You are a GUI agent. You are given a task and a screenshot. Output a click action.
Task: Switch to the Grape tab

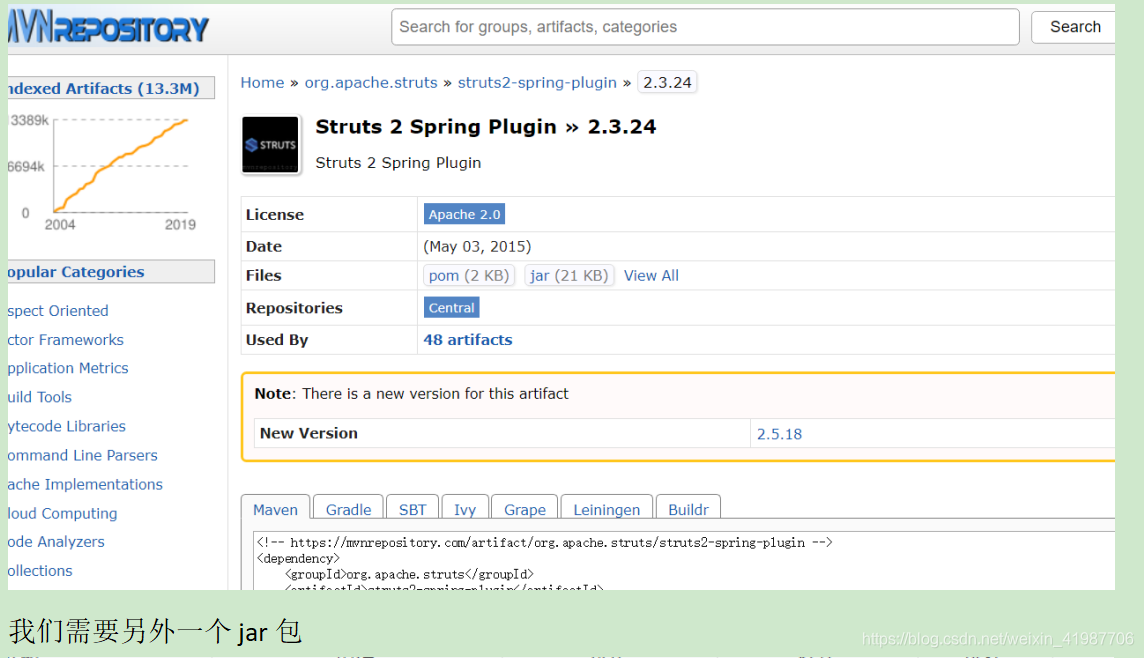click(x=525, y=509)
